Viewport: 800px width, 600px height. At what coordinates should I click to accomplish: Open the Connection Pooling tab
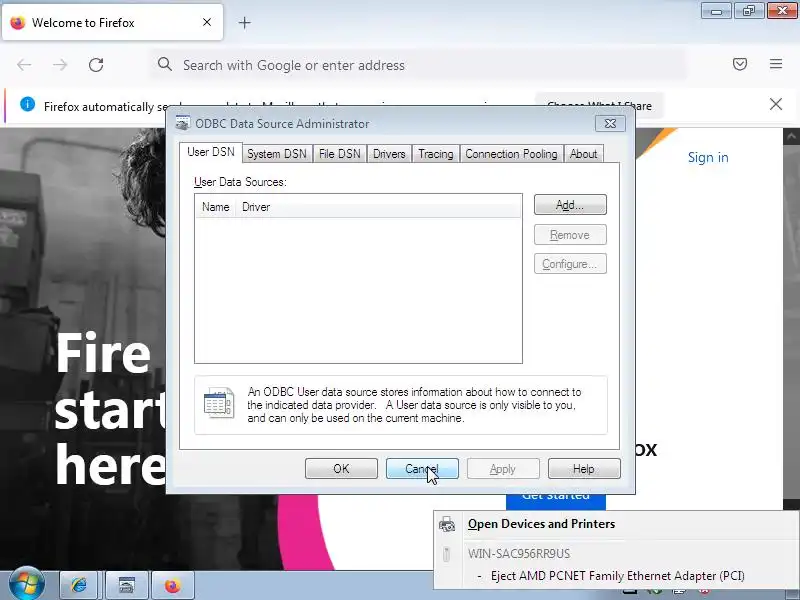tap(511, 154)
